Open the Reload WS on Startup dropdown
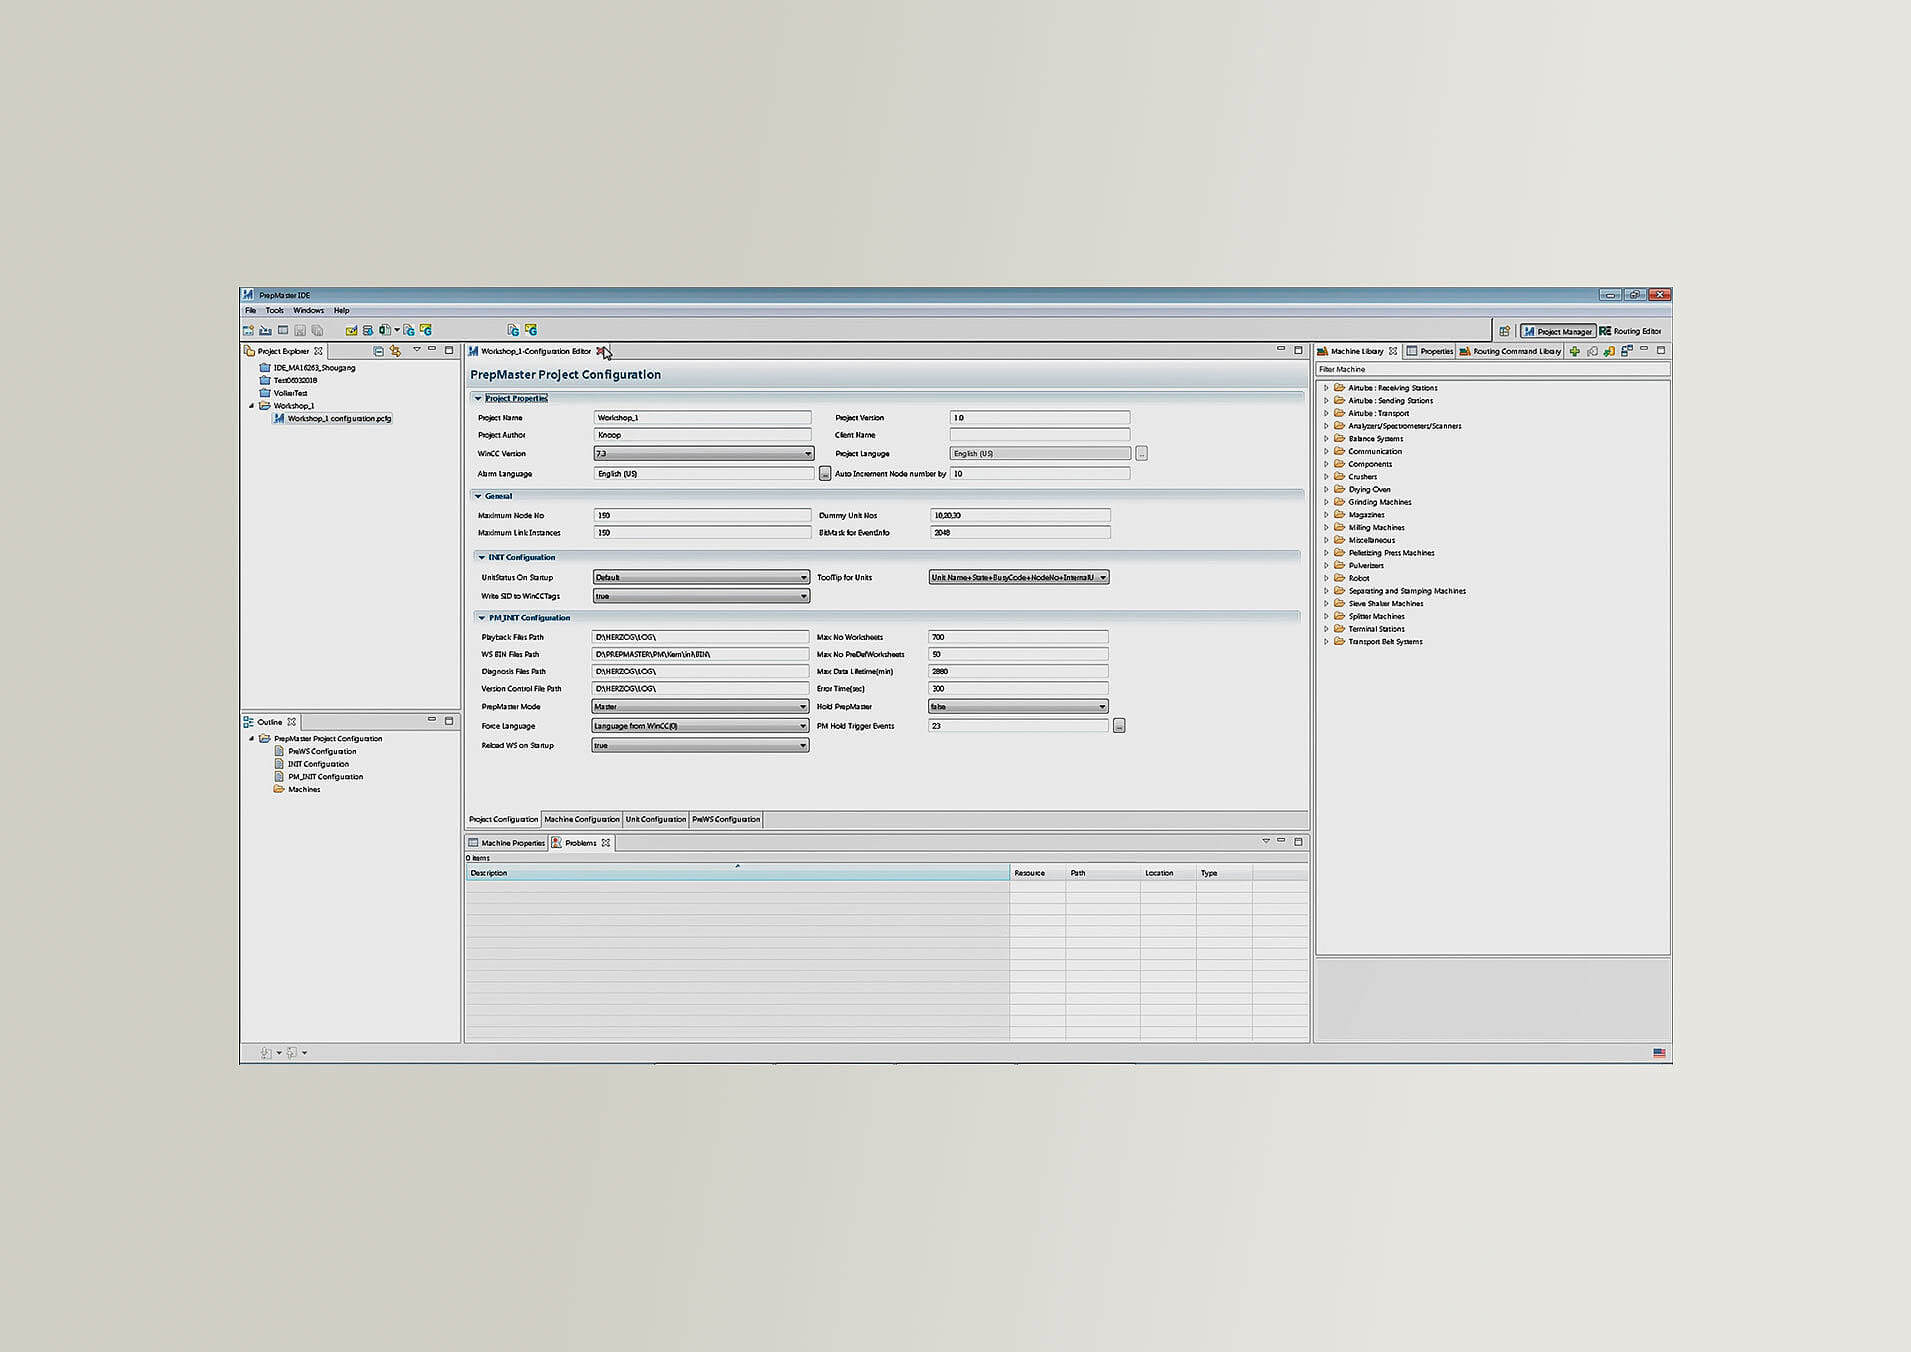1911x1352 pixels. point(700,746)
